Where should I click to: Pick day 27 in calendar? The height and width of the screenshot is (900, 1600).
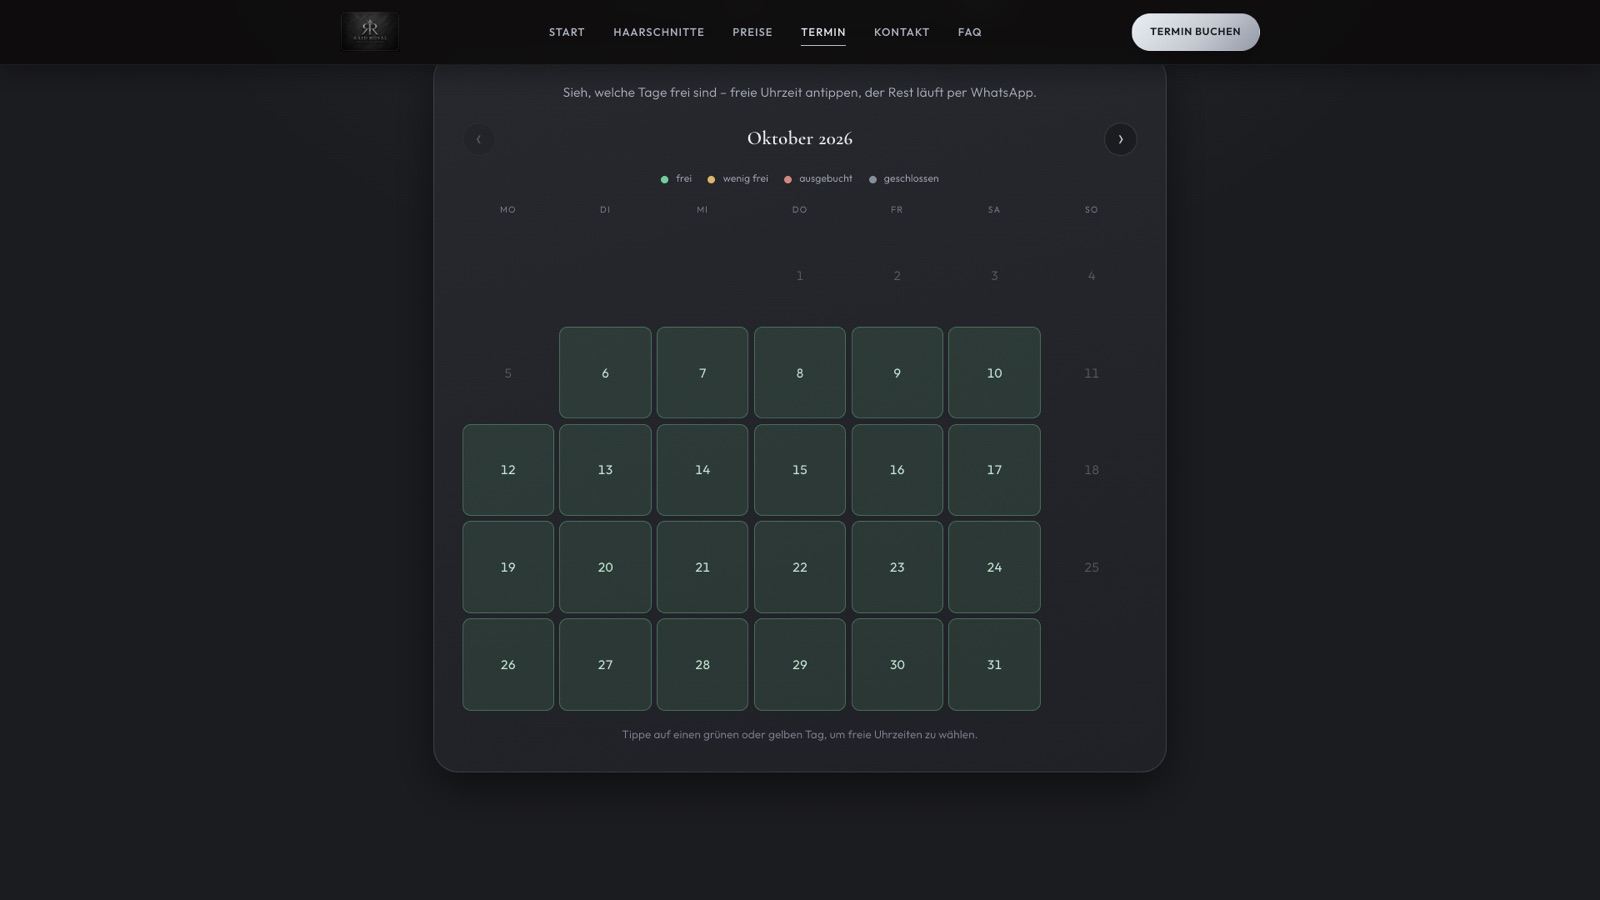pos(605,665)
